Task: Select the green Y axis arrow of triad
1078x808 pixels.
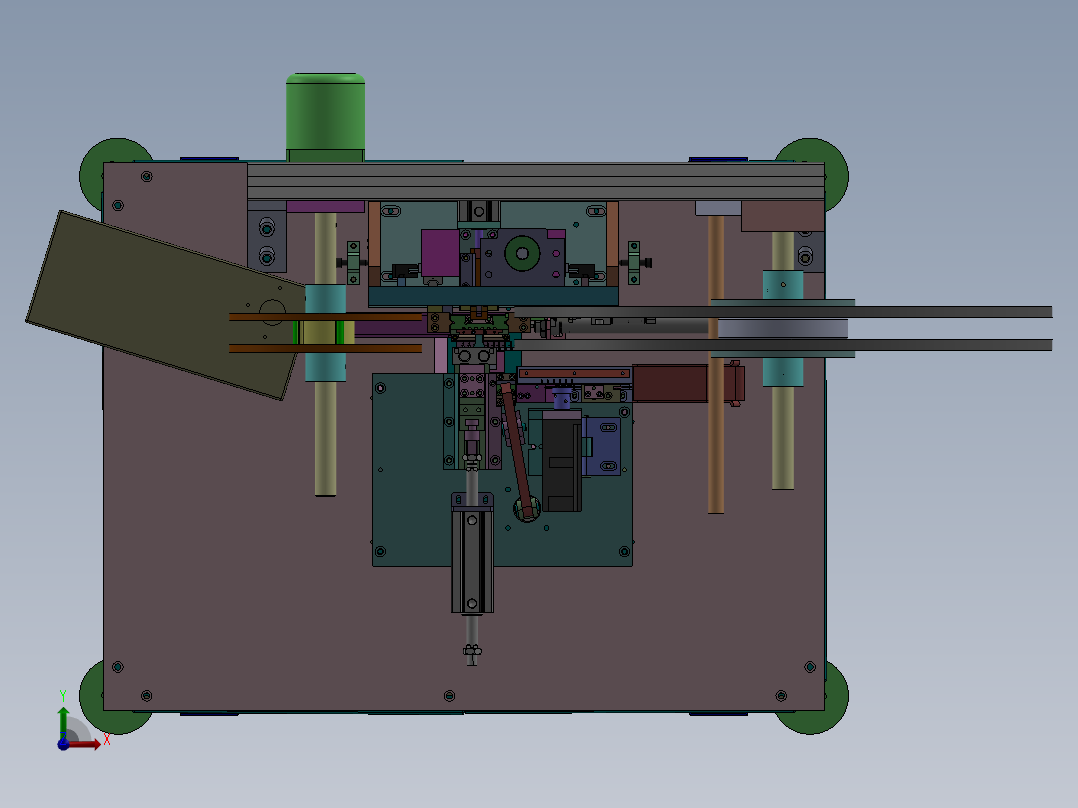Action: coord(63,722)
